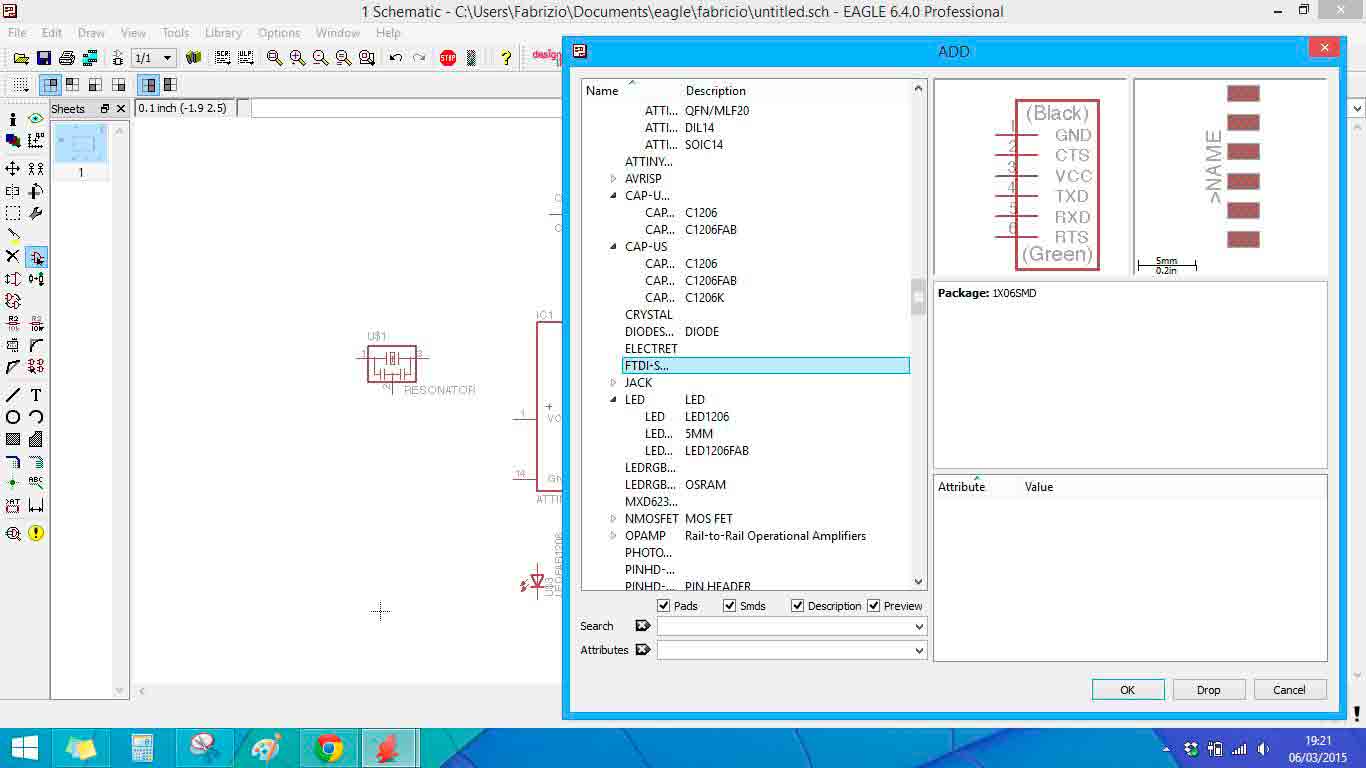1366x768 pixels.
Task: Toggle the Smds checkbox
Action: [x=730, y=606]
